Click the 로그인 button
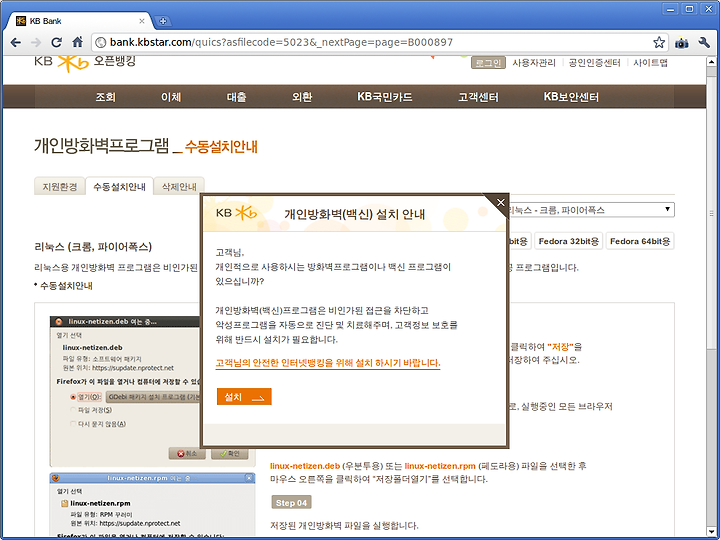This screenshot has width=720, height=540. (x=488, y=63)
